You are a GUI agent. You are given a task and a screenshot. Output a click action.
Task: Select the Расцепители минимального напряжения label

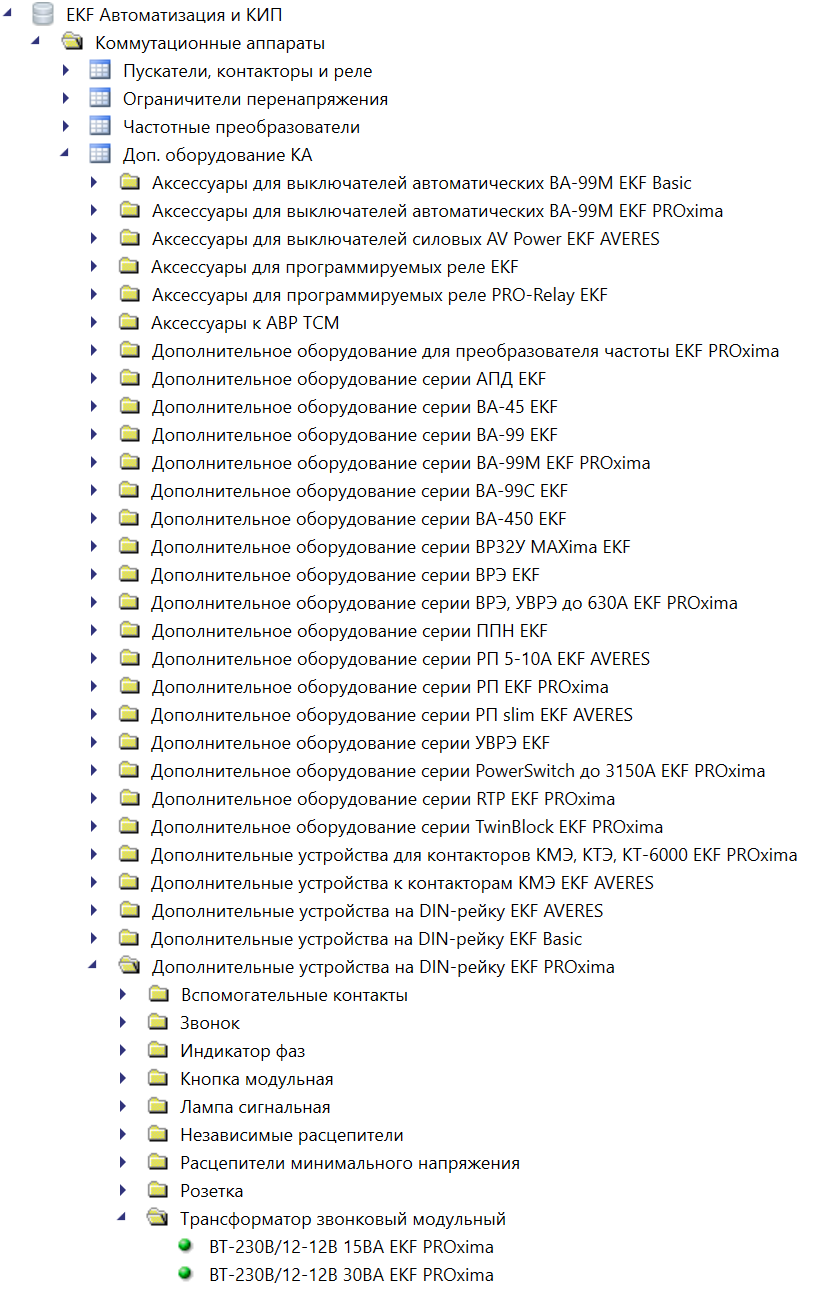pos(350,1163)
